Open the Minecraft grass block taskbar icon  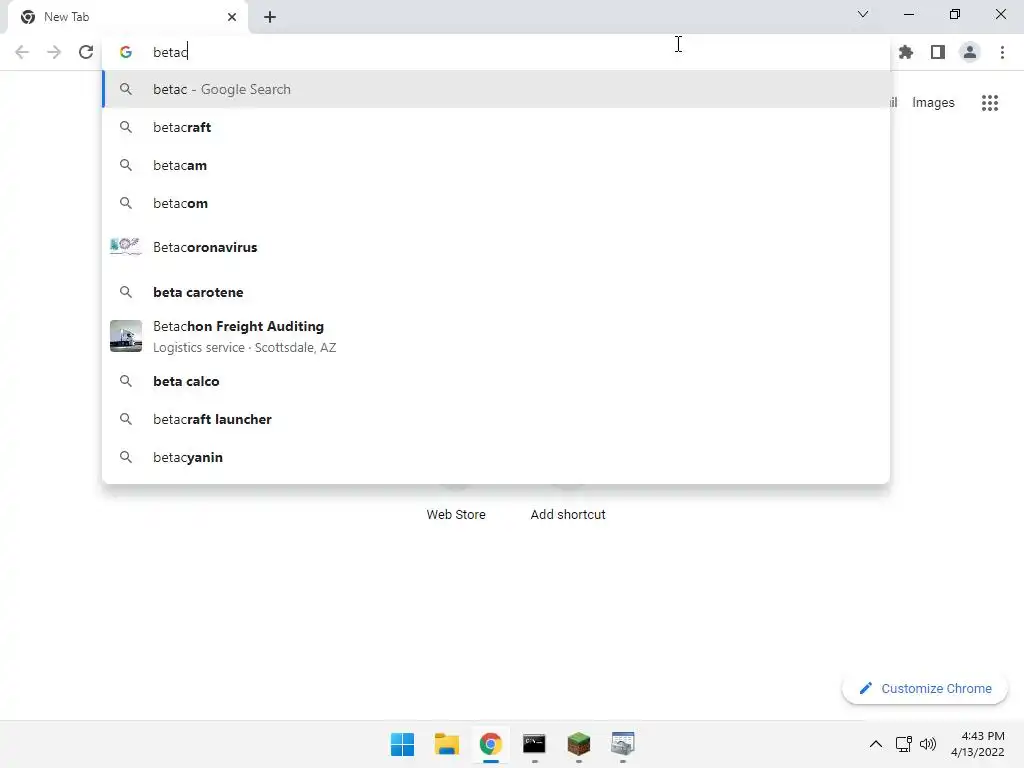point(579,744)
